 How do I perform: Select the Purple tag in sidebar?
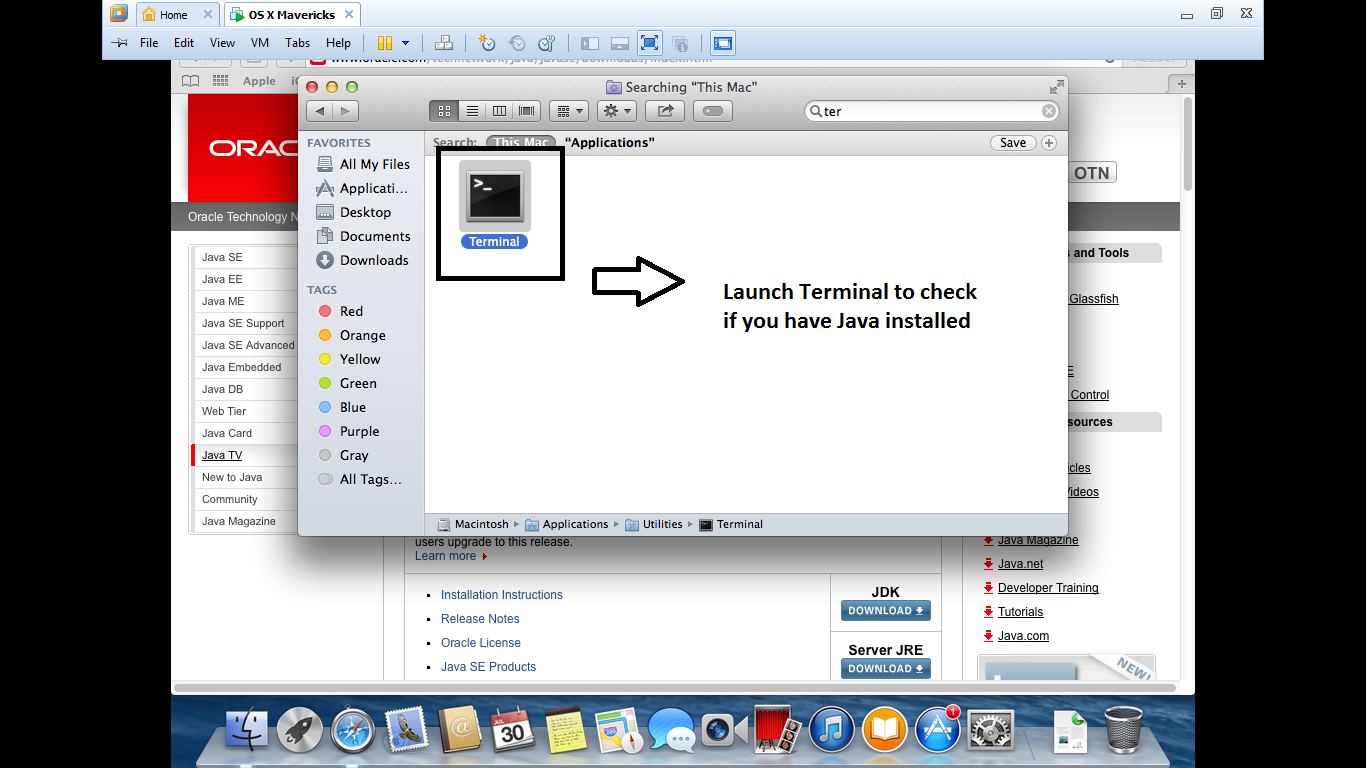tap(348, 431)
